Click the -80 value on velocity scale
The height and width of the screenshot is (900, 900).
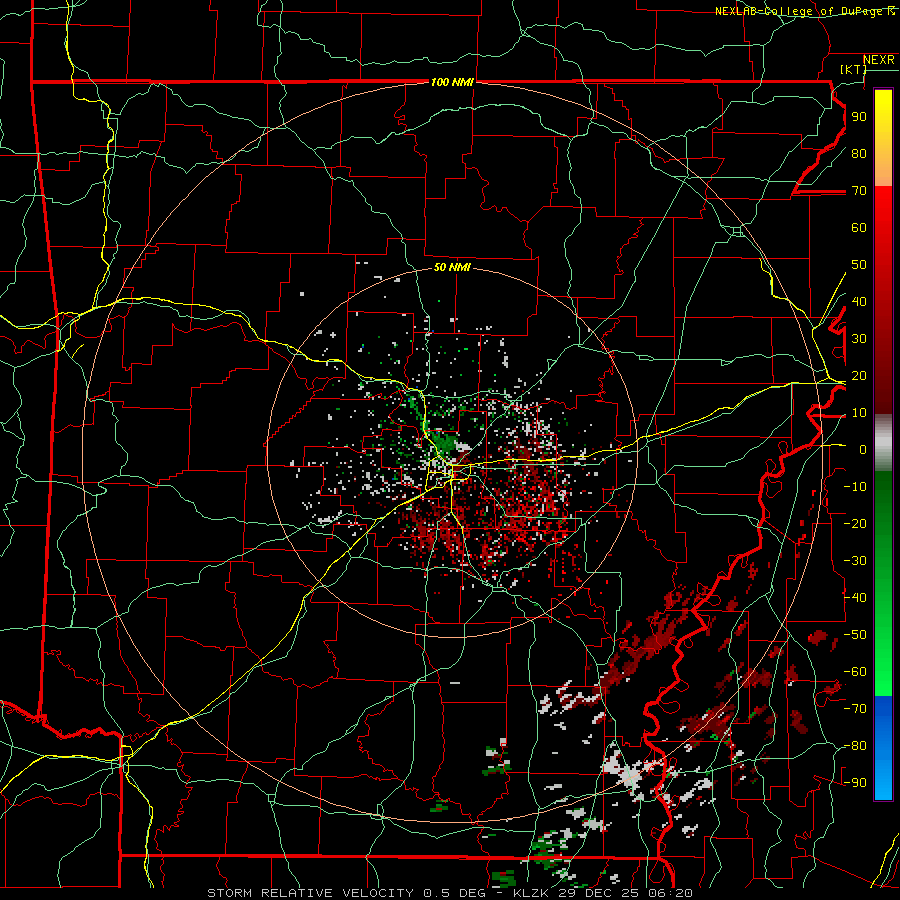tap(855, 746)
